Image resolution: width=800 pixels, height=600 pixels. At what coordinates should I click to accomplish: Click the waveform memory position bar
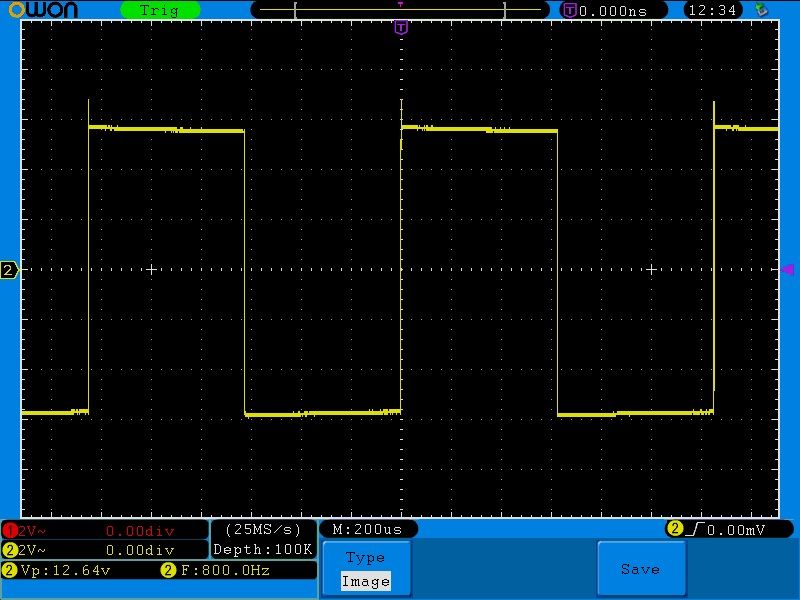point(400,10)
